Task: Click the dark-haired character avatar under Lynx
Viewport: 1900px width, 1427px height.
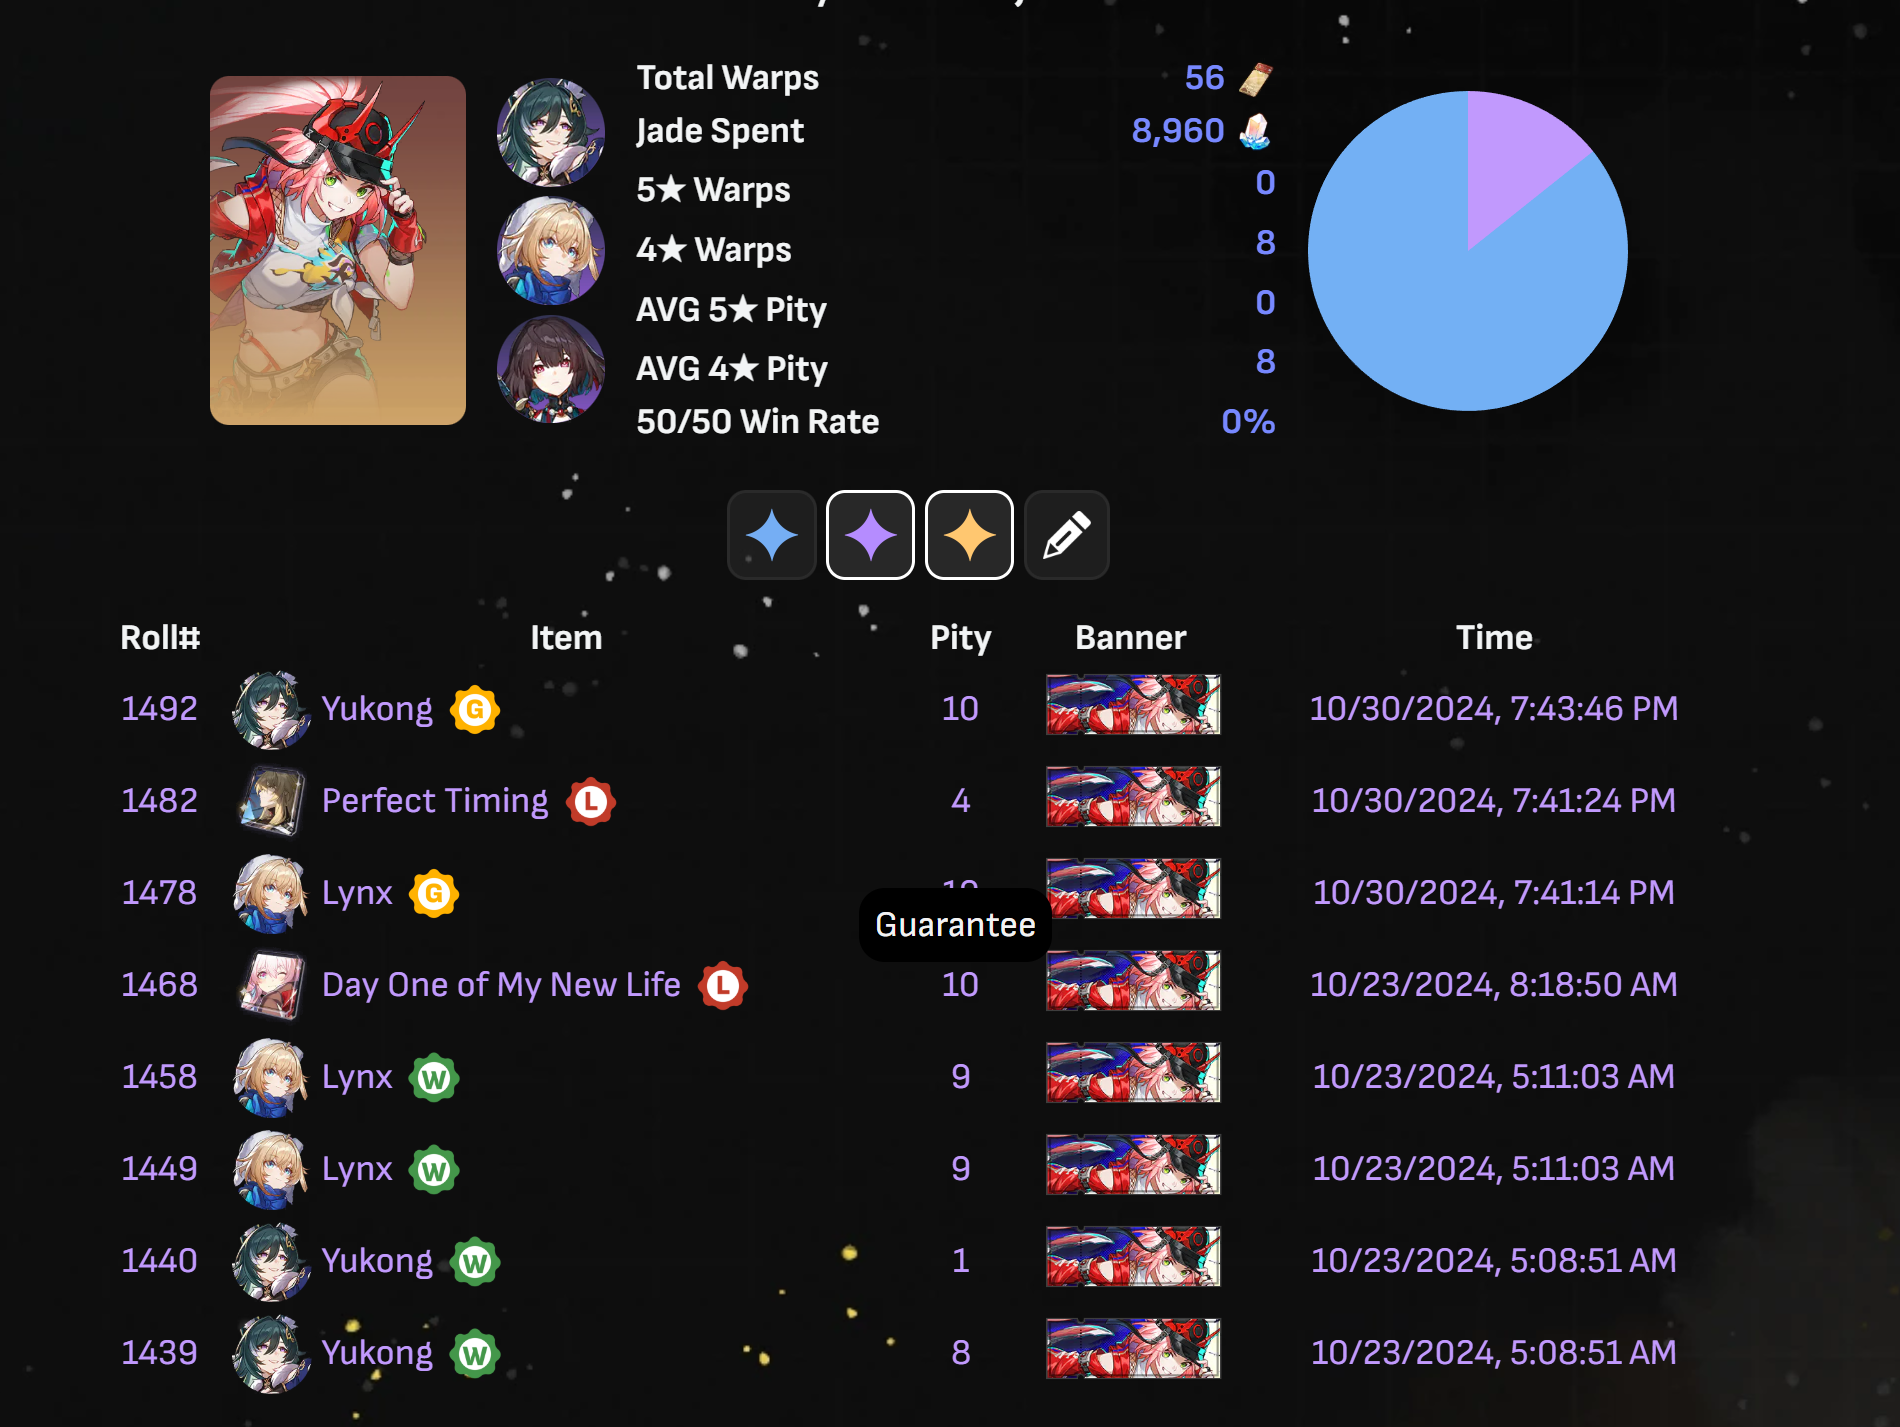Action: coord(551,369)
